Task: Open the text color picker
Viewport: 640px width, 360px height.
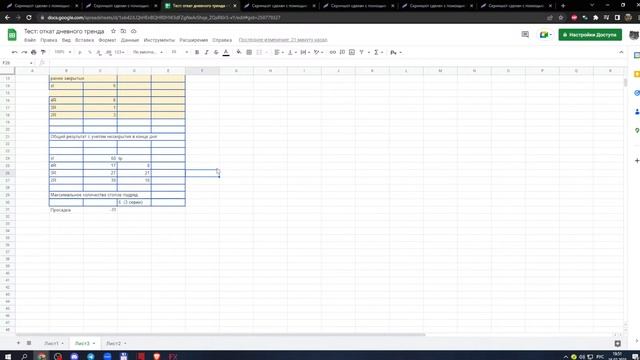Action: [x=226, y=52]
